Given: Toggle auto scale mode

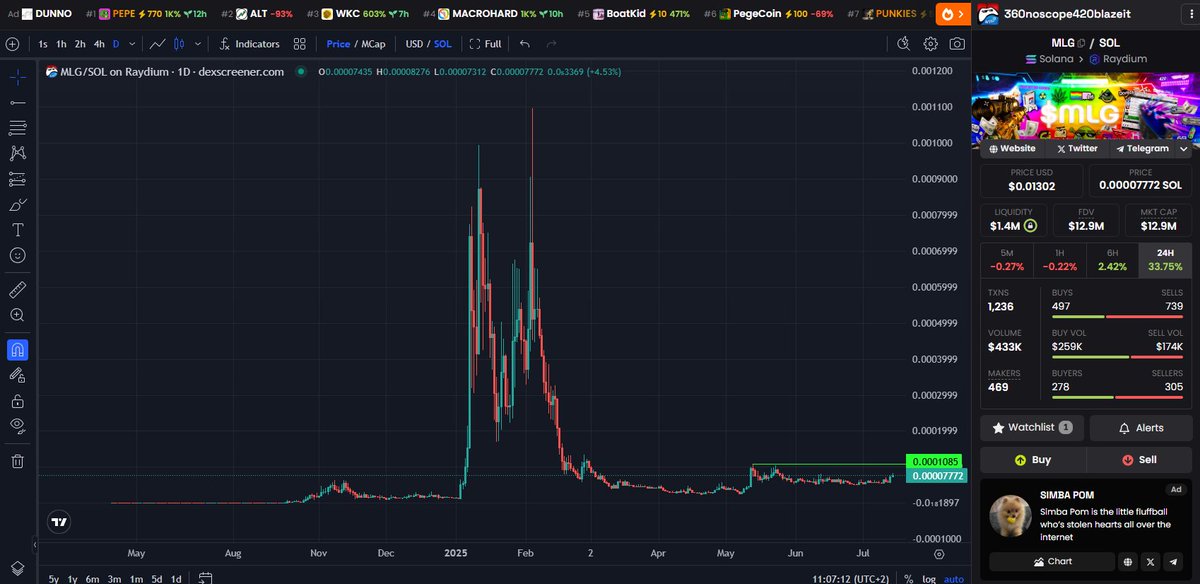Looking at the screenshot, I should pyautogui.click(x=954, y=578).
